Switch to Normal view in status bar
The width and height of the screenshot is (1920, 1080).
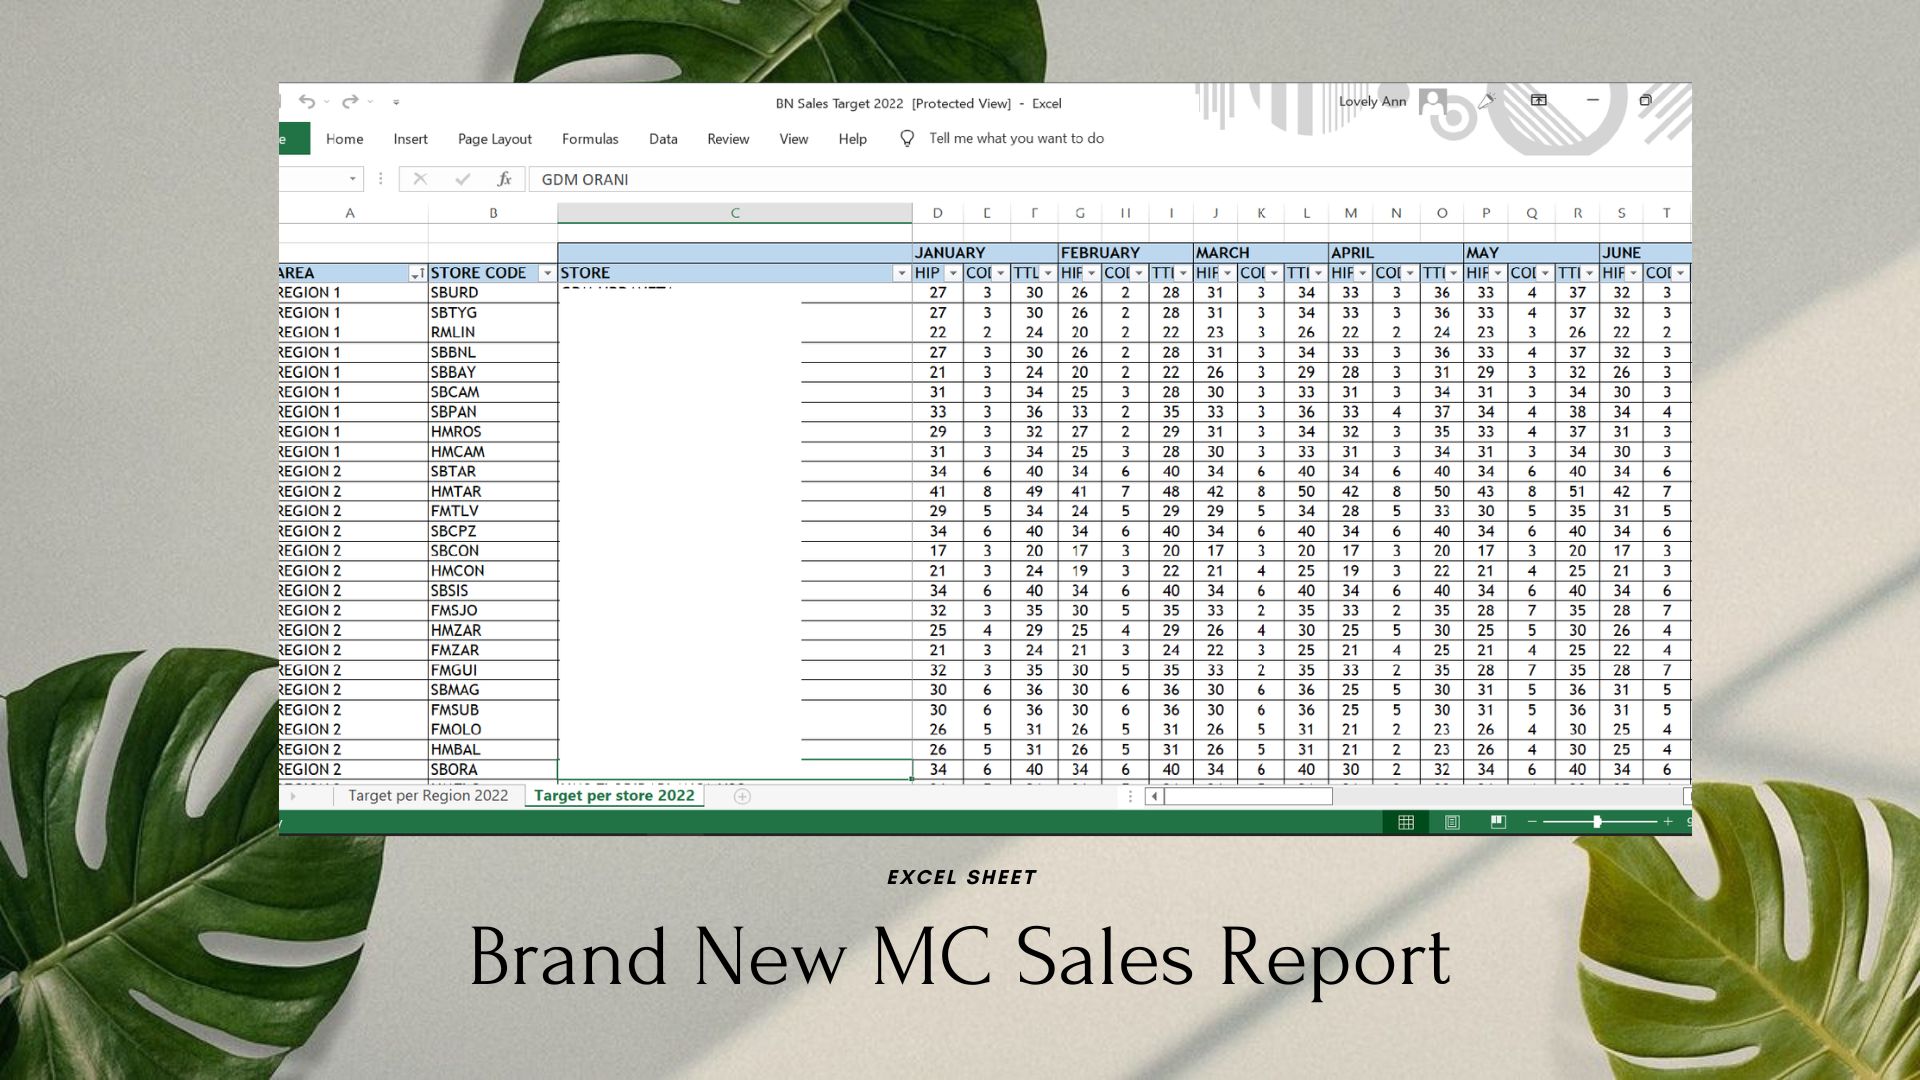click(x=1406, y=822)
